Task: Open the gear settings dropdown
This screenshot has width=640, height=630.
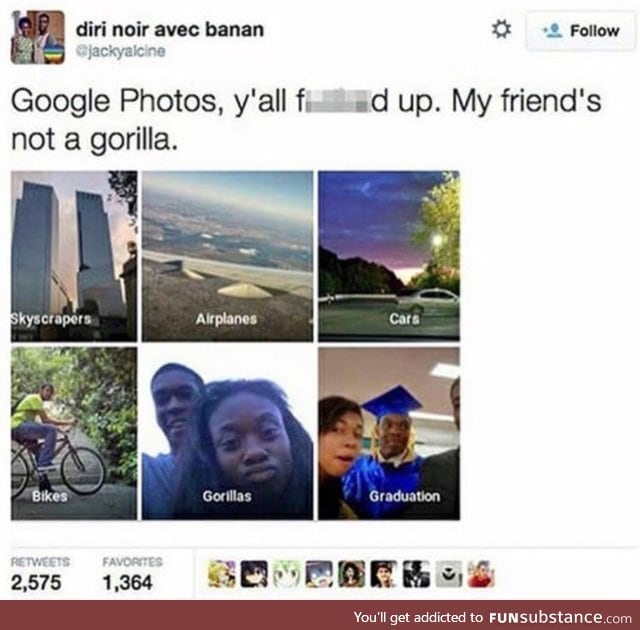Action: pos(501,30)
